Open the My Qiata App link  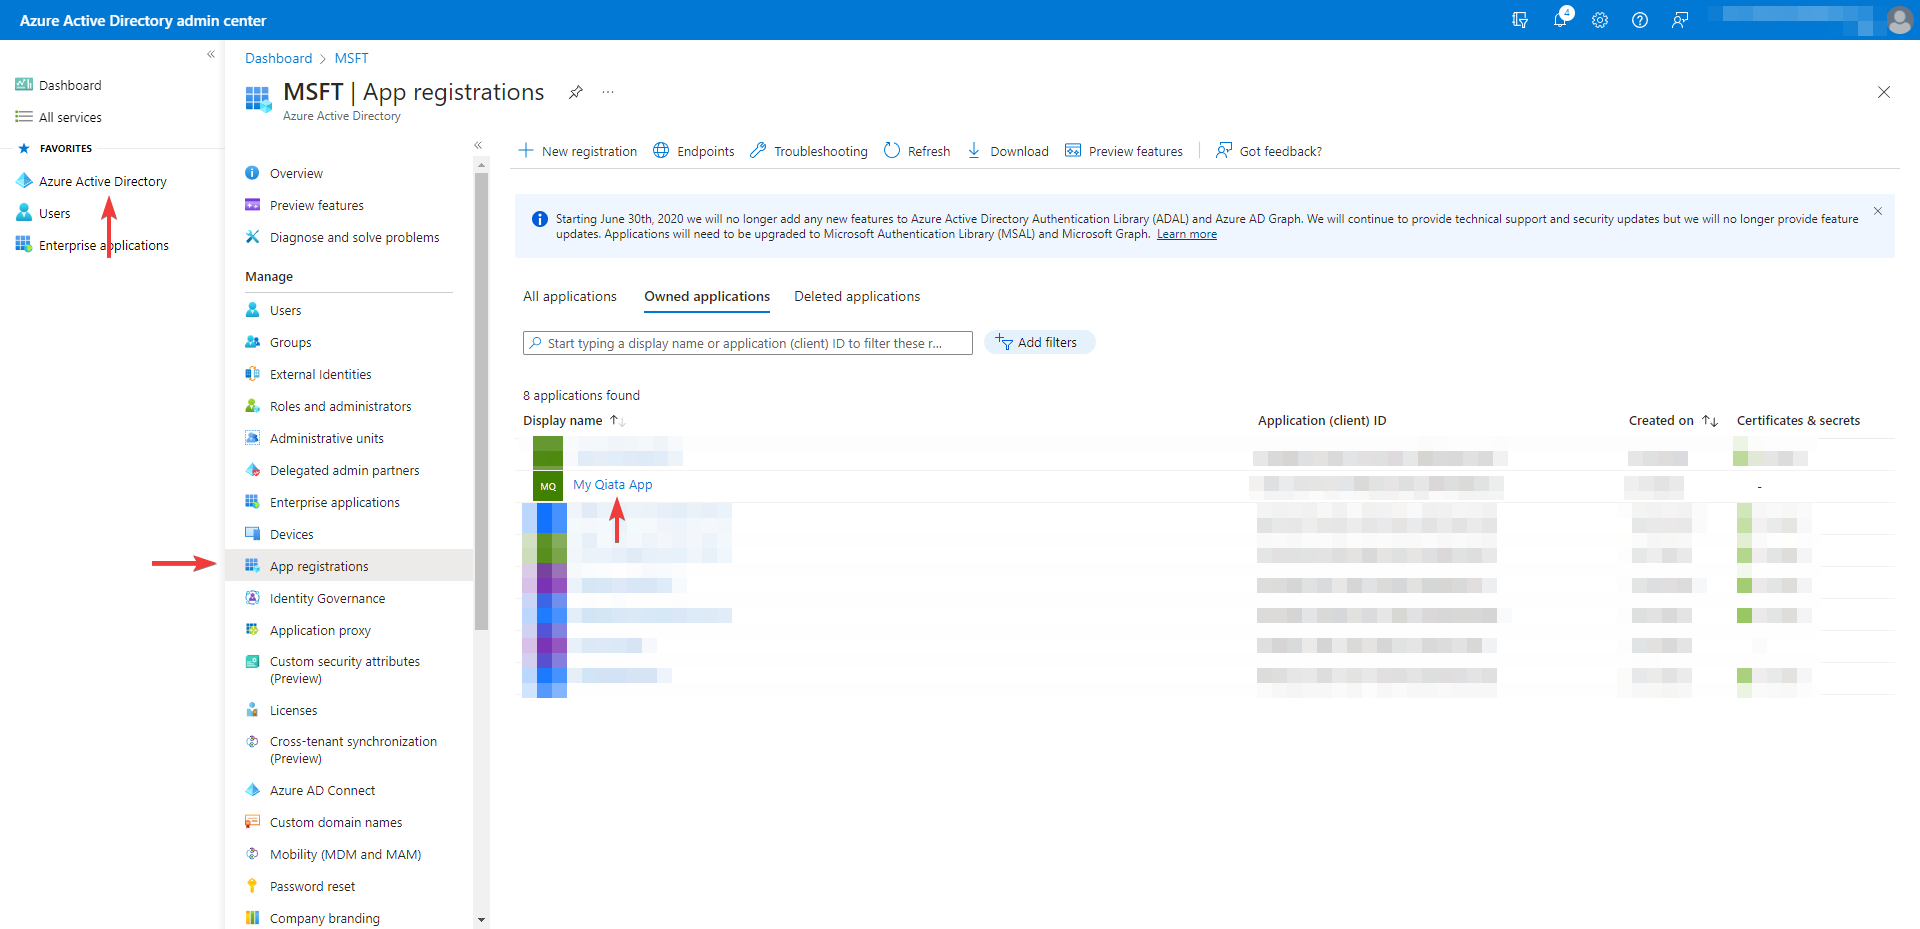point(612,485)
